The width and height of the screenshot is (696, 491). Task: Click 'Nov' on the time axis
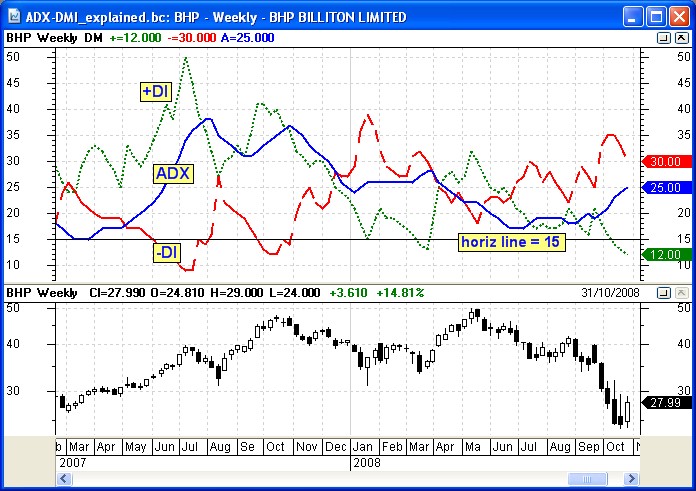(306, 447)
